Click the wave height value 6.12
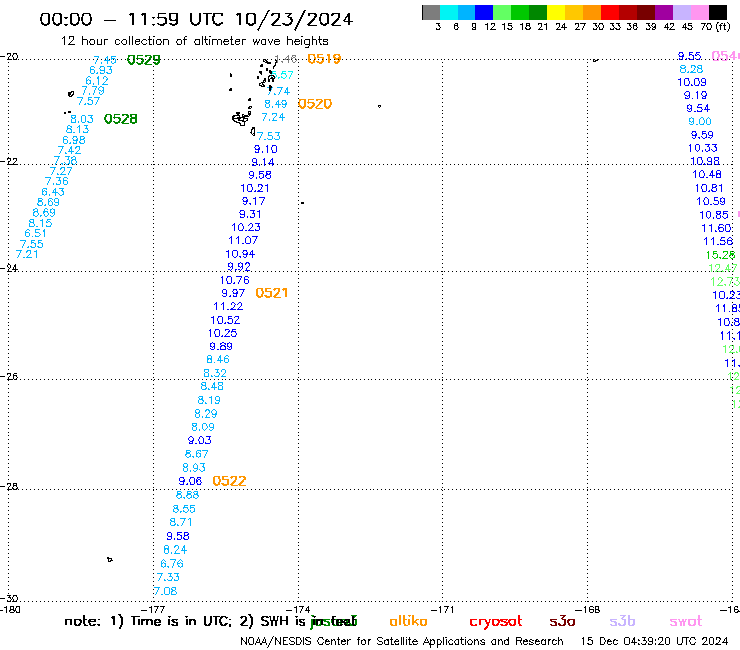This screenshot has width=740, height=650. pos(97,81)
